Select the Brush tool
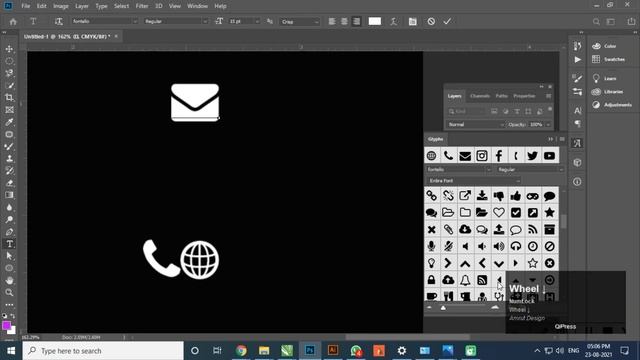Viewport: 640px width, 360px height. 9,147
